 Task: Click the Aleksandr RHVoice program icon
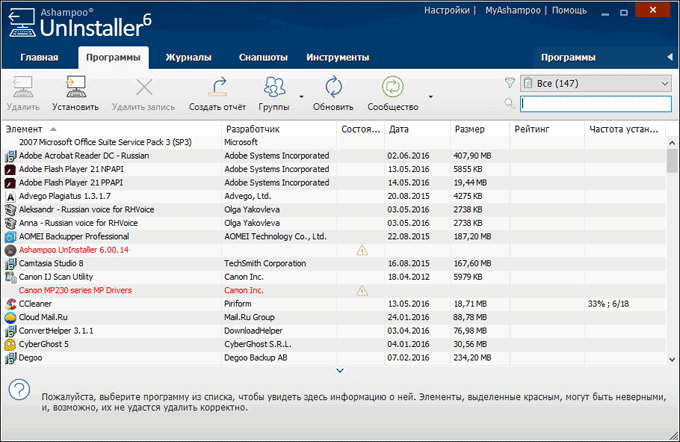point(10,210)
